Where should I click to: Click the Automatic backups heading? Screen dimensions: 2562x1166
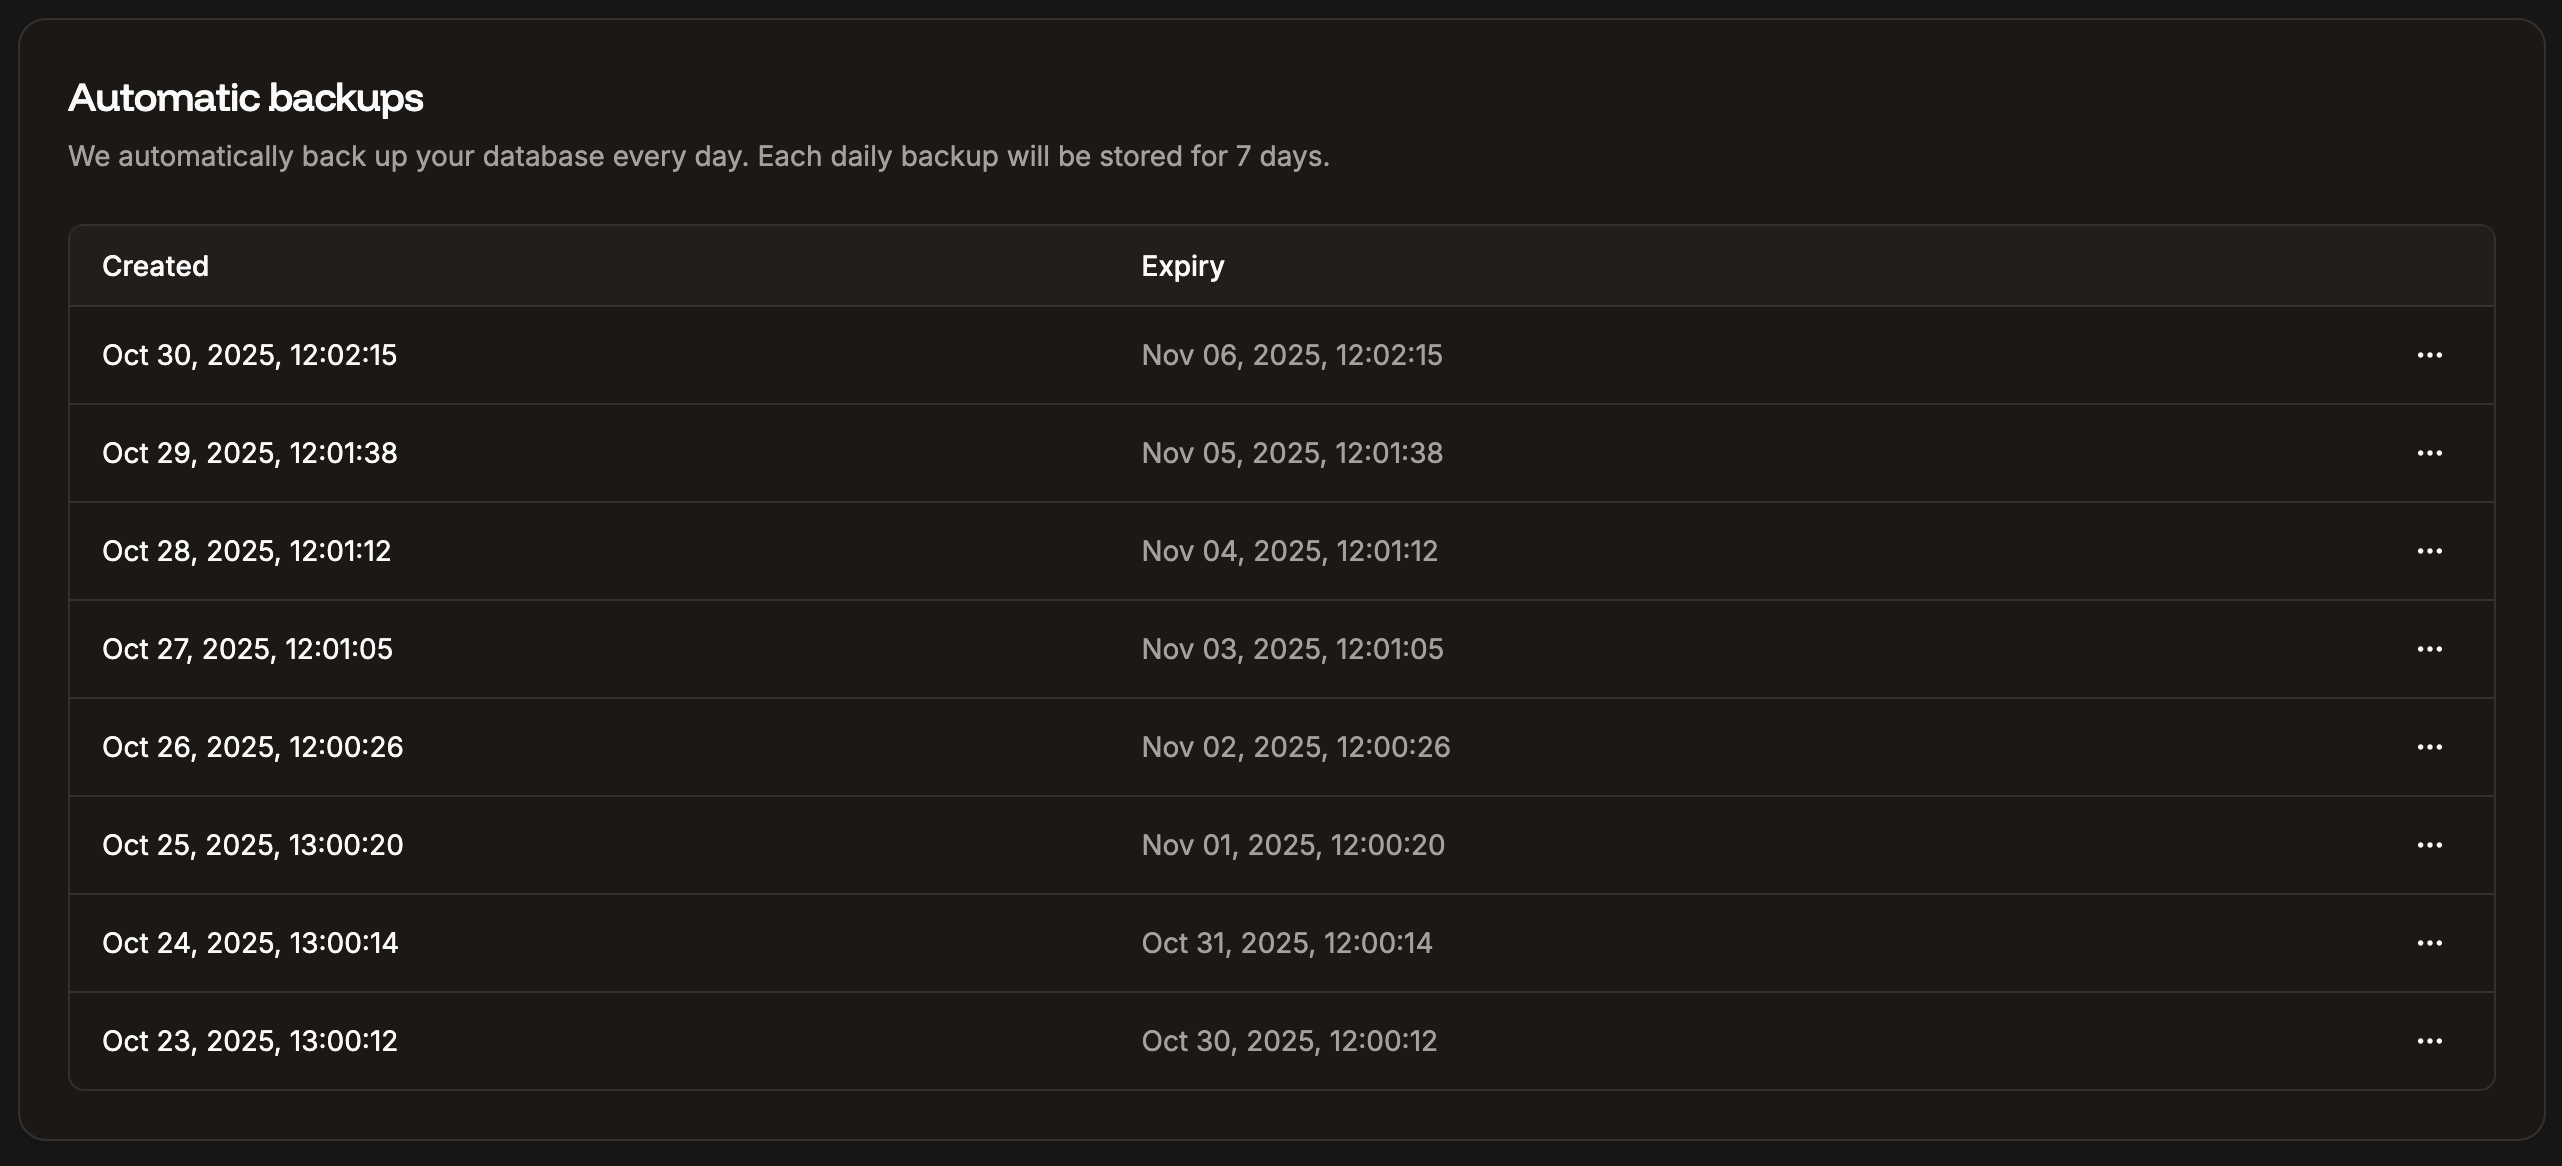245,98
